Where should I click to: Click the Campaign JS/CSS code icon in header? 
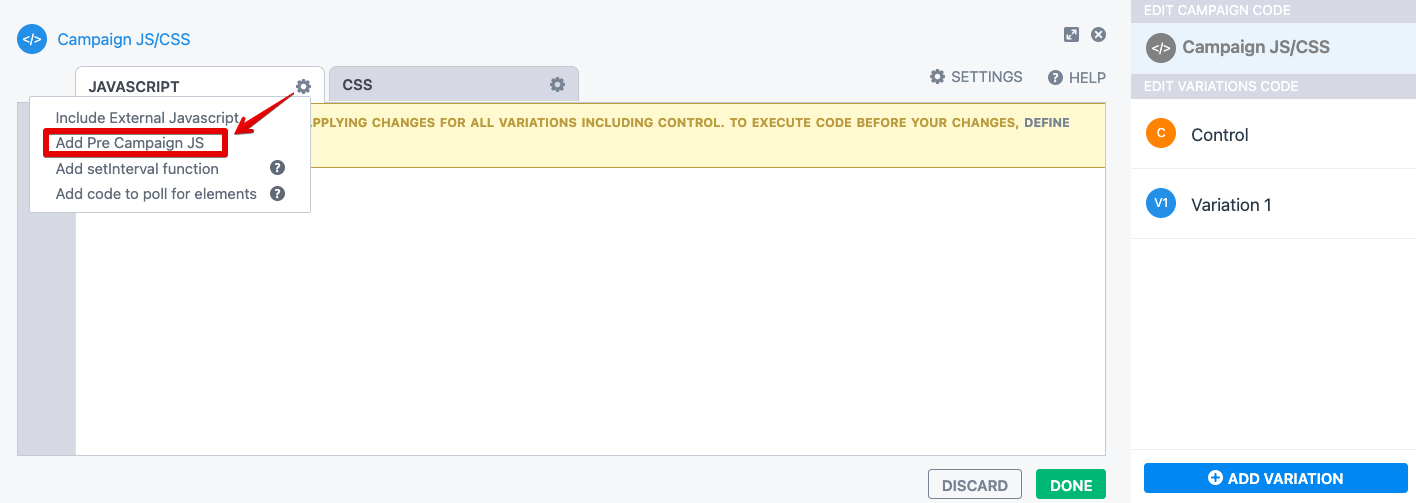[x=32, y=40]
